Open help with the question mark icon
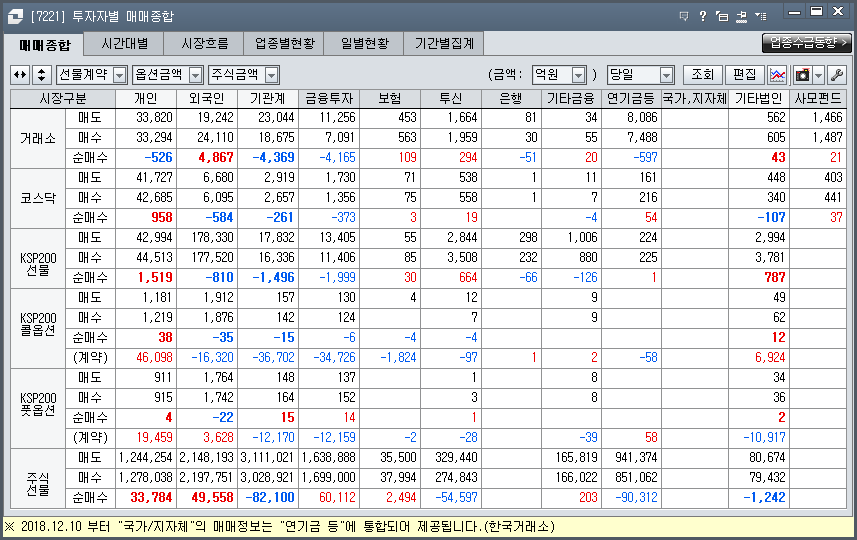 pos(703,16)
